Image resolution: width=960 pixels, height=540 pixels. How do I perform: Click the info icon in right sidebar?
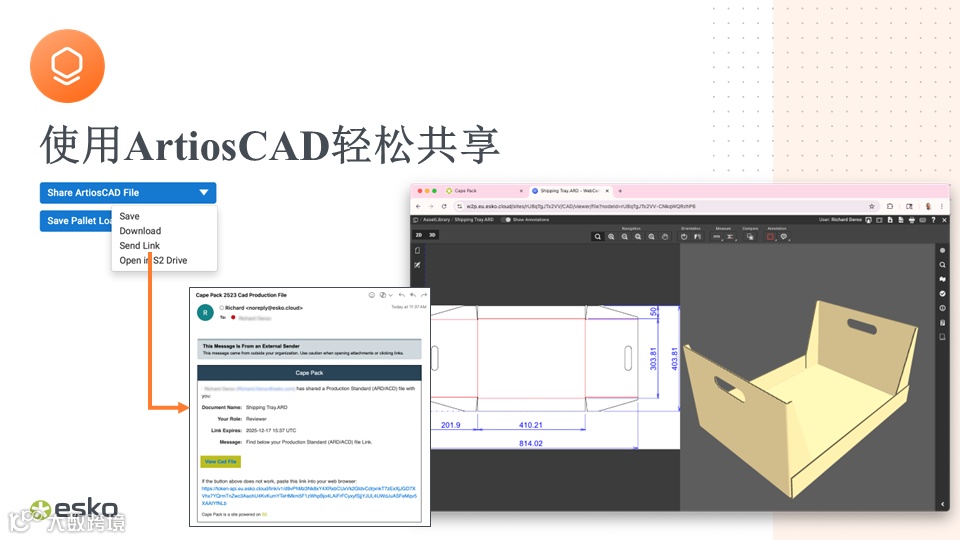(x=942, y=309)
